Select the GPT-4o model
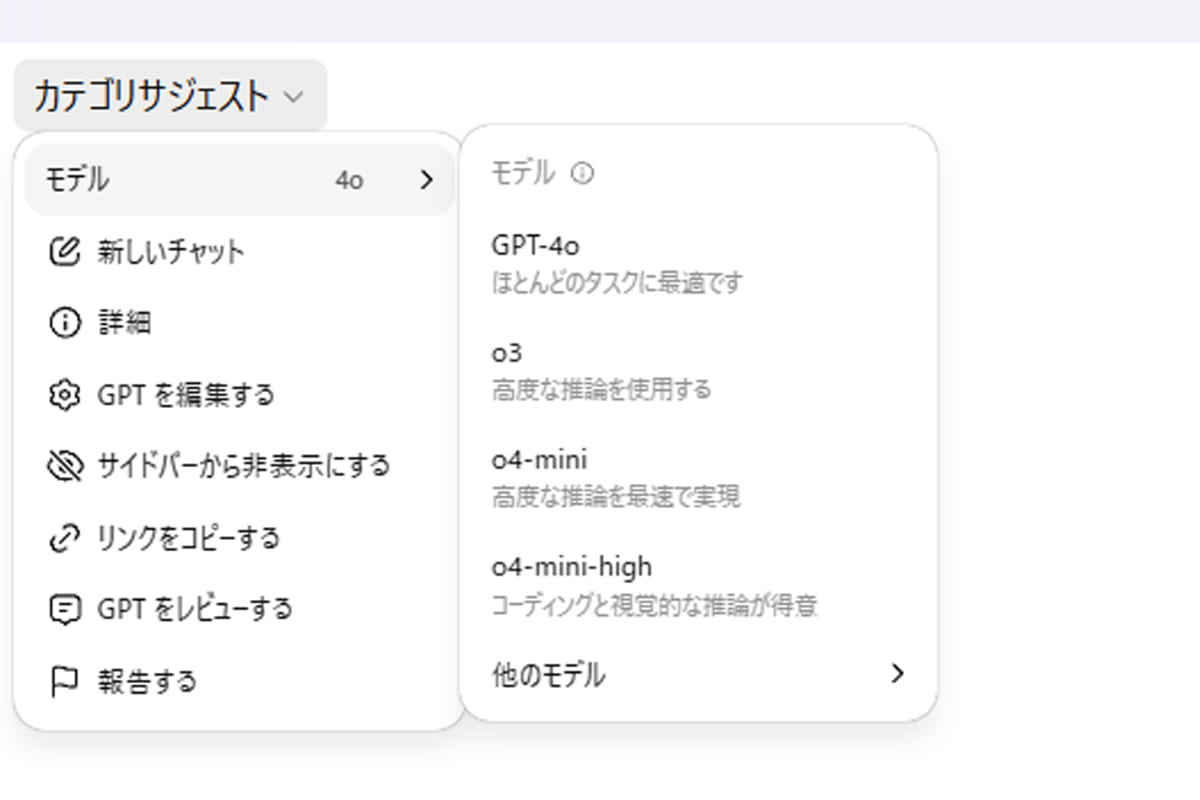Viewport: 1200px width, 800px height. [x=536, y=245]
